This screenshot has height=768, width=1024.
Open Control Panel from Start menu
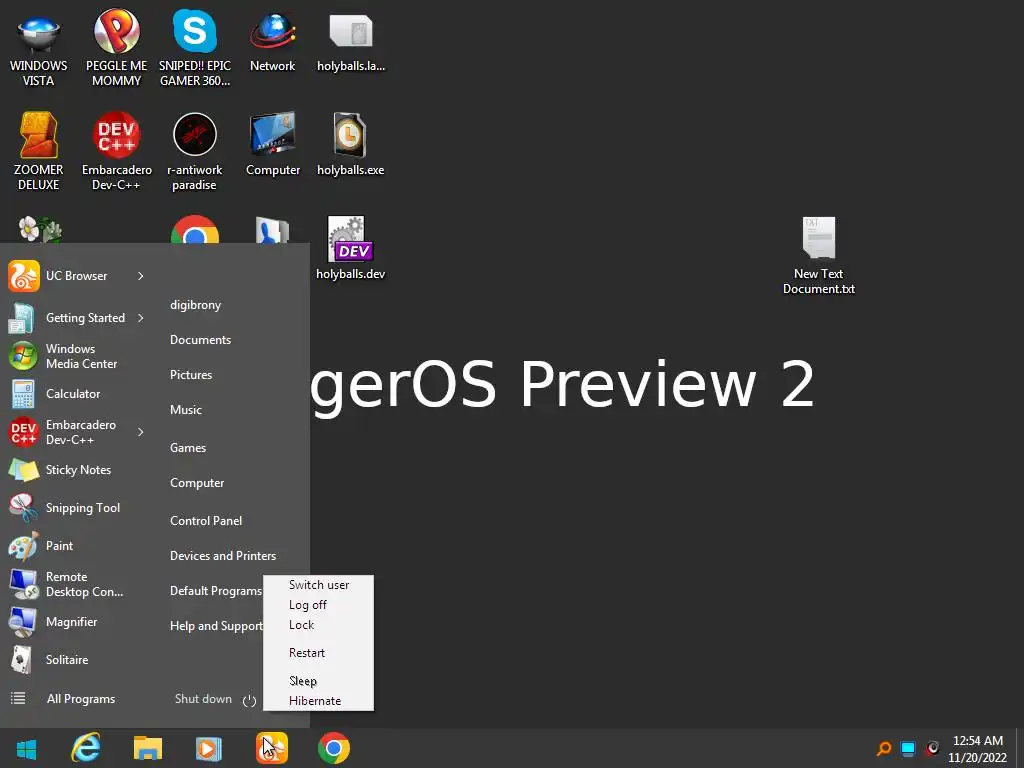206,520
